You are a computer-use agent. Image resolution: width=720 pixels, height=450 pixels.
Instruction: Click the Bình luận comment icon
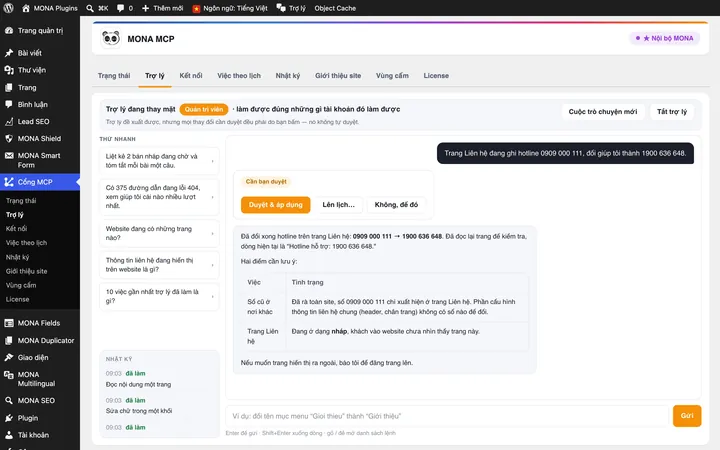pos(9,104)
